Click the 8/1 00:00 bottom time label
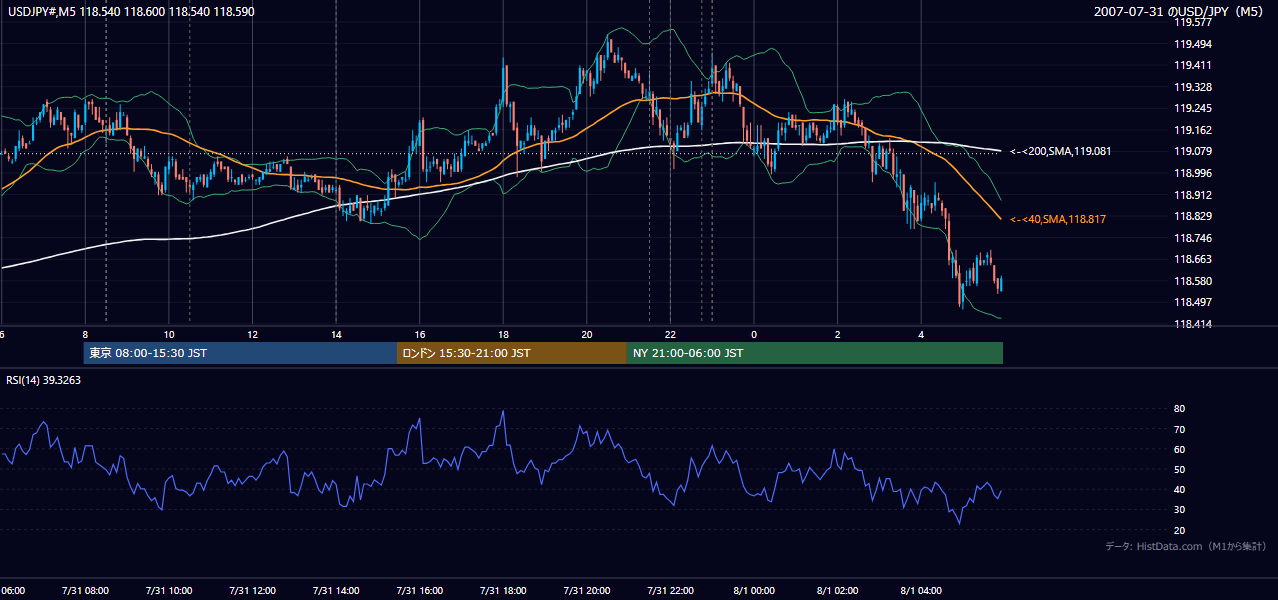 click(754, 590)
